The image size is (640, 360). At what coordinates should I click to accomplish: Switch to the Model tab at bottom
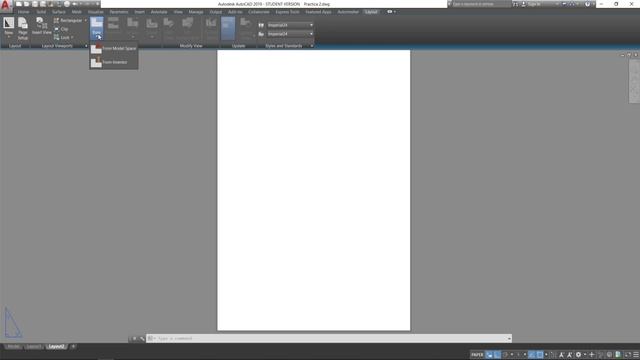13,347
